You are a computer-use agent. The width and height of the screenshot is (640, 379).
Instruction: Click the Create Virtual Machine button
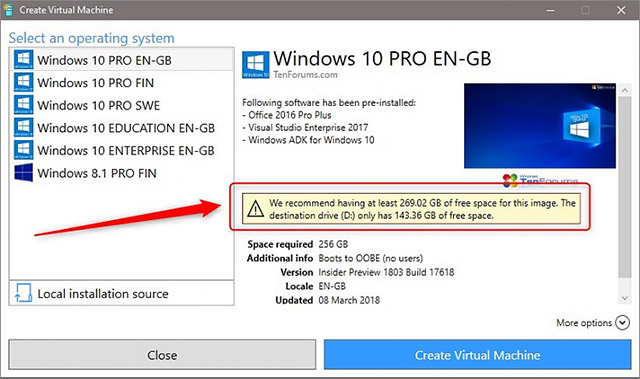coord(478,355)
